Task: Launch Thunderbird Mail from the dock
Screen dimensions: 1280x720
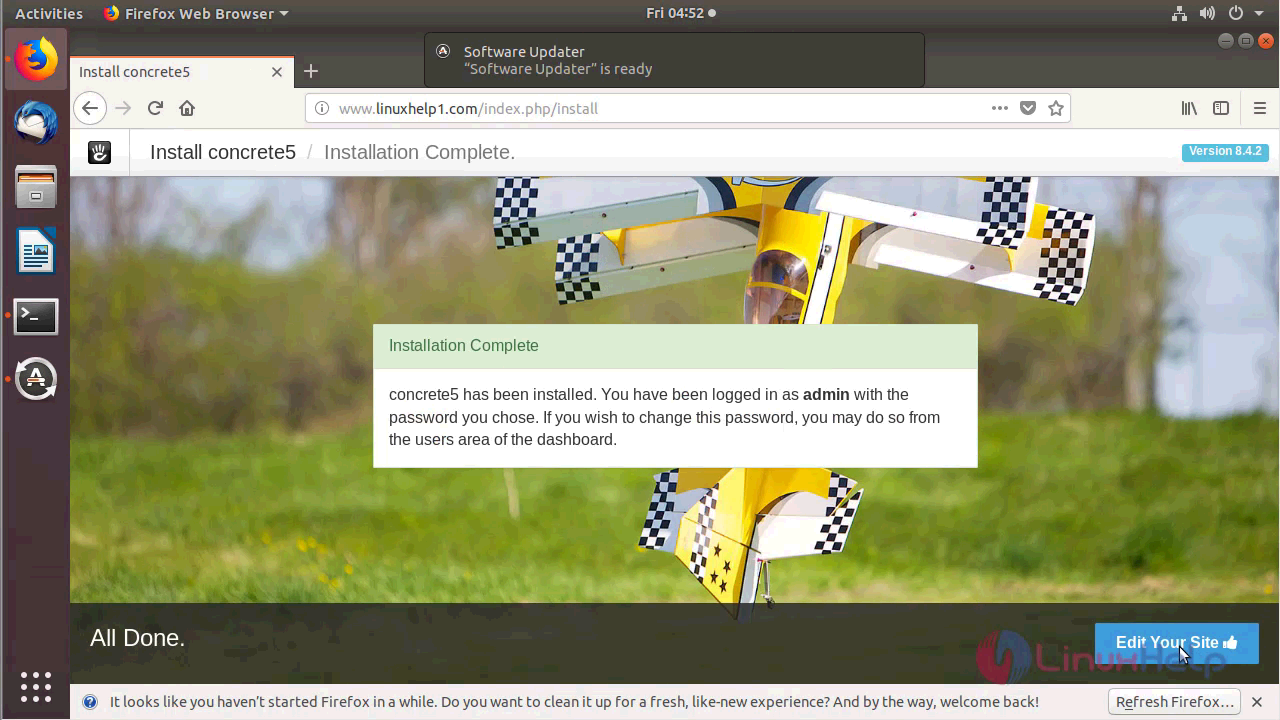Action: pyautogui.click(x=36, y=123)
